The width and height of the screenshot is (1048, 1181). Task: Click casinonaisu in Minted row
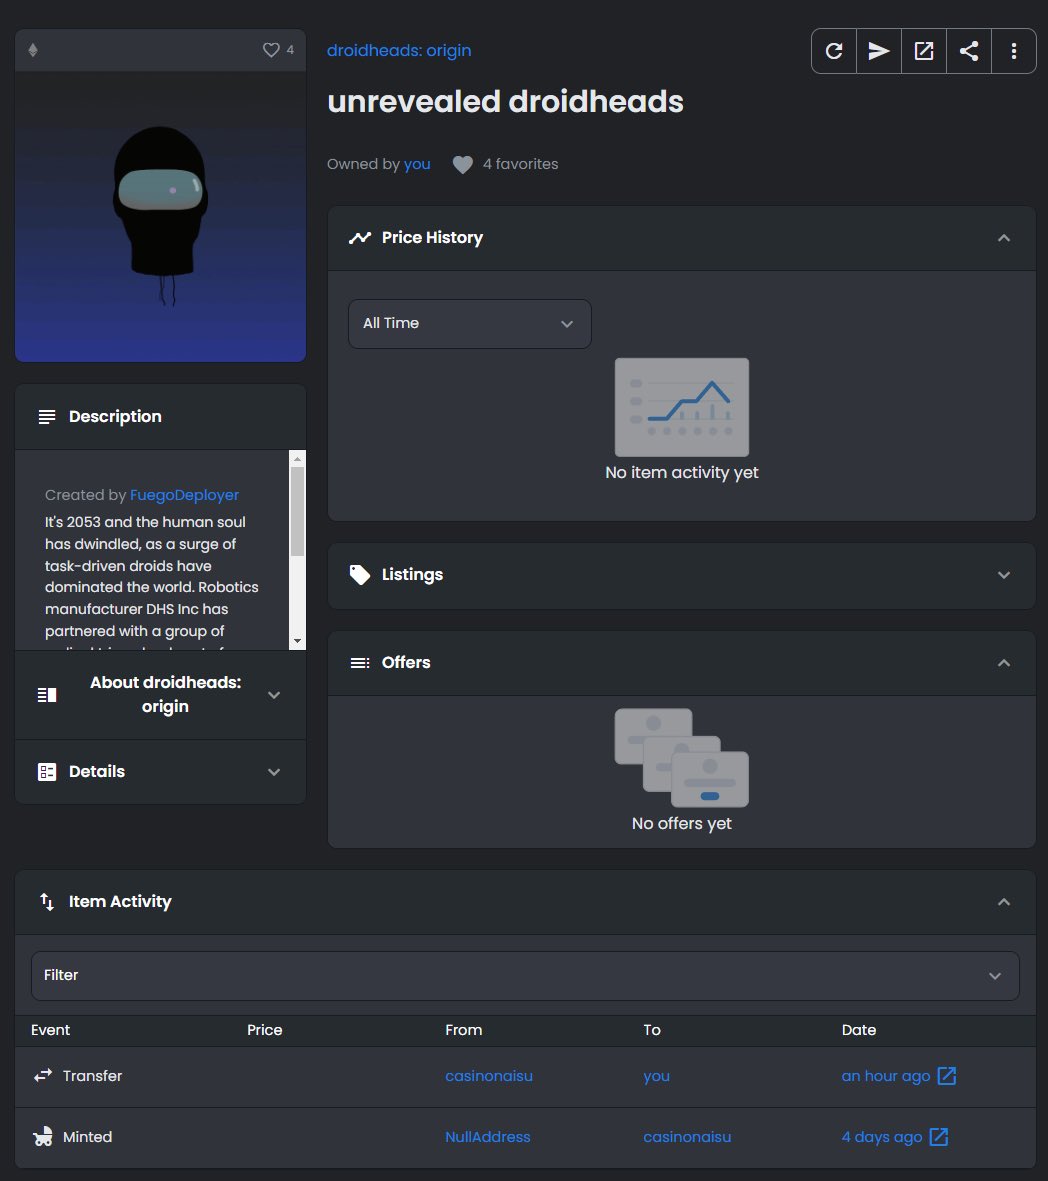point(687,1137)
